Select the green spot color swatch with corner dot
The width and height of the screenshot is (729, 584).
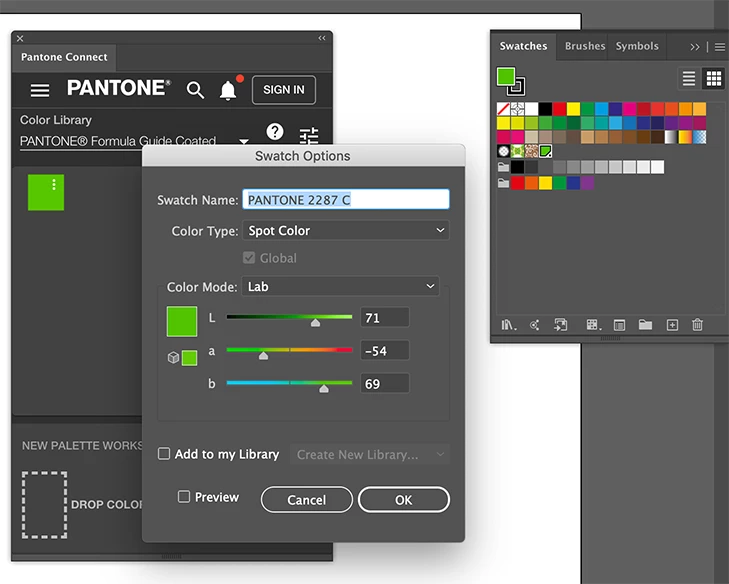(x=545, y=151)
